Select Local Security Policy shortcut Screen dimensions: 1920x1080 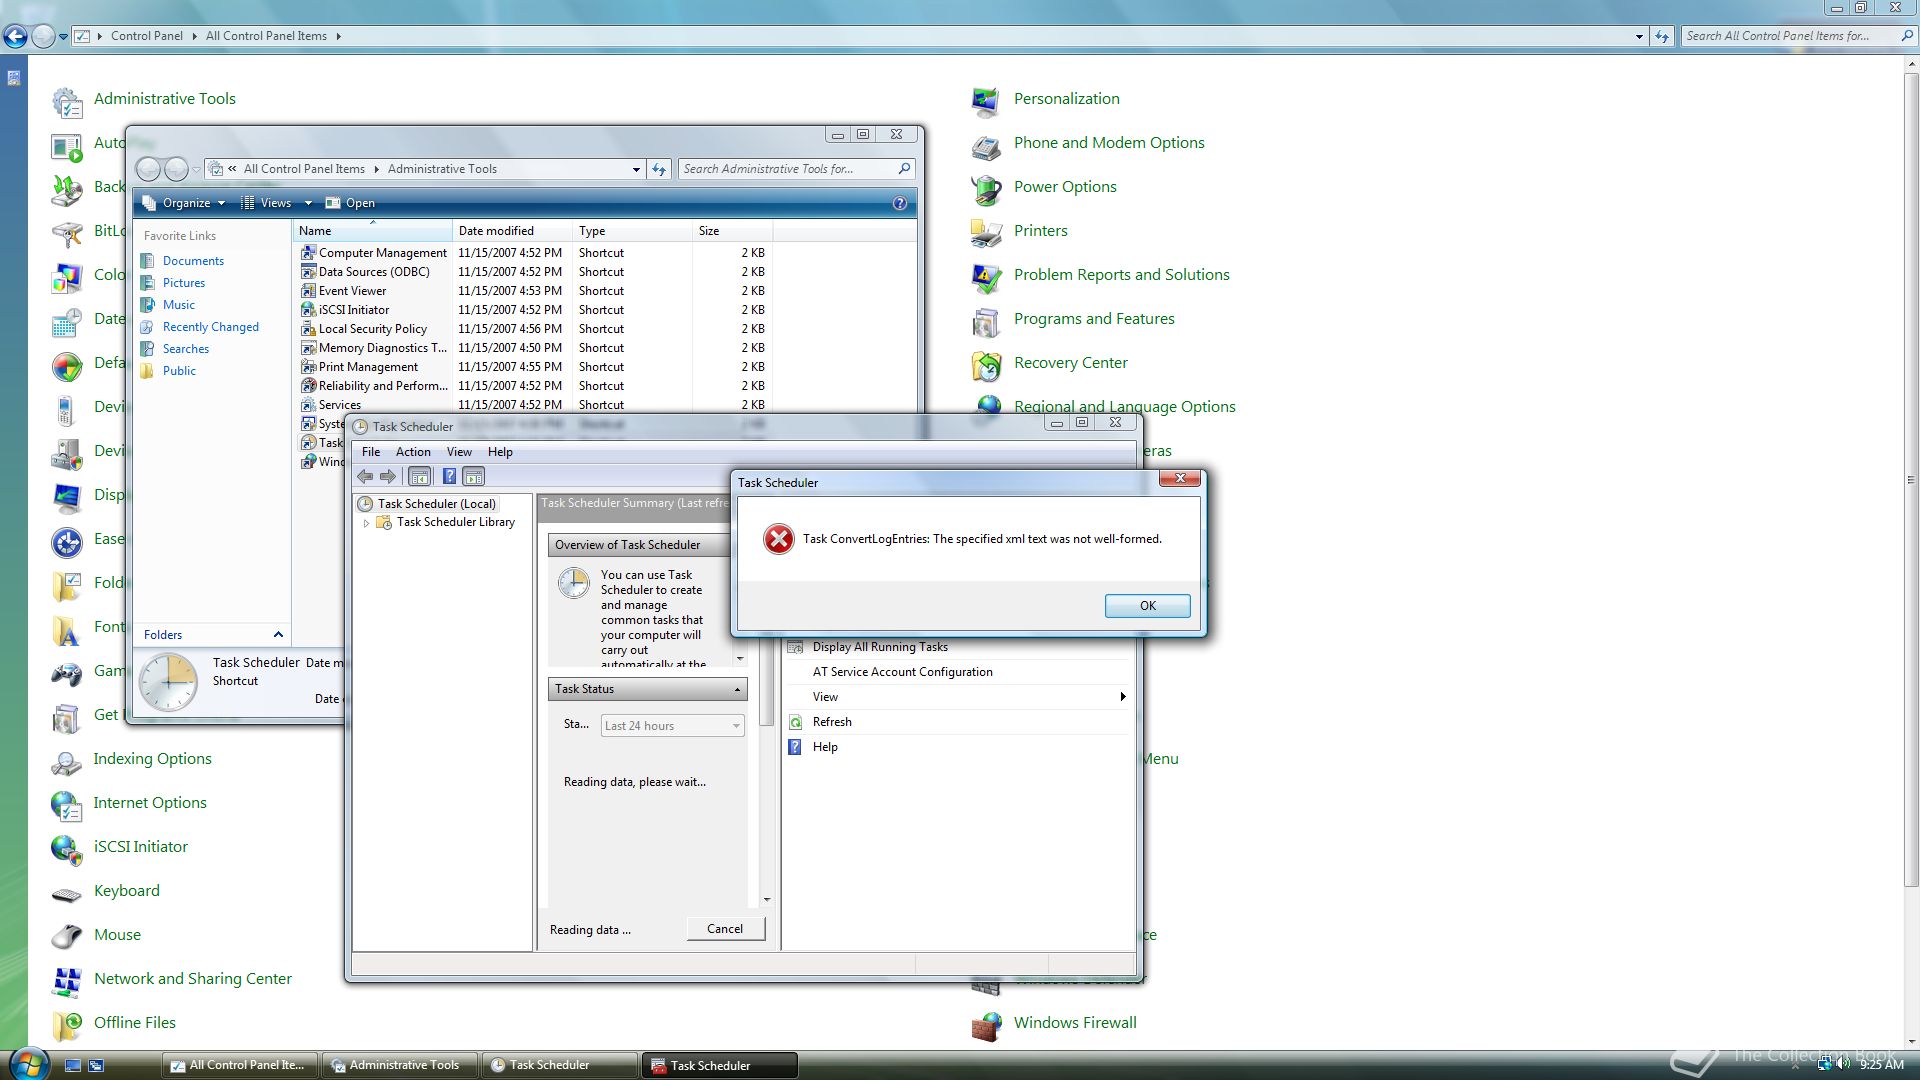click(373, 329)
